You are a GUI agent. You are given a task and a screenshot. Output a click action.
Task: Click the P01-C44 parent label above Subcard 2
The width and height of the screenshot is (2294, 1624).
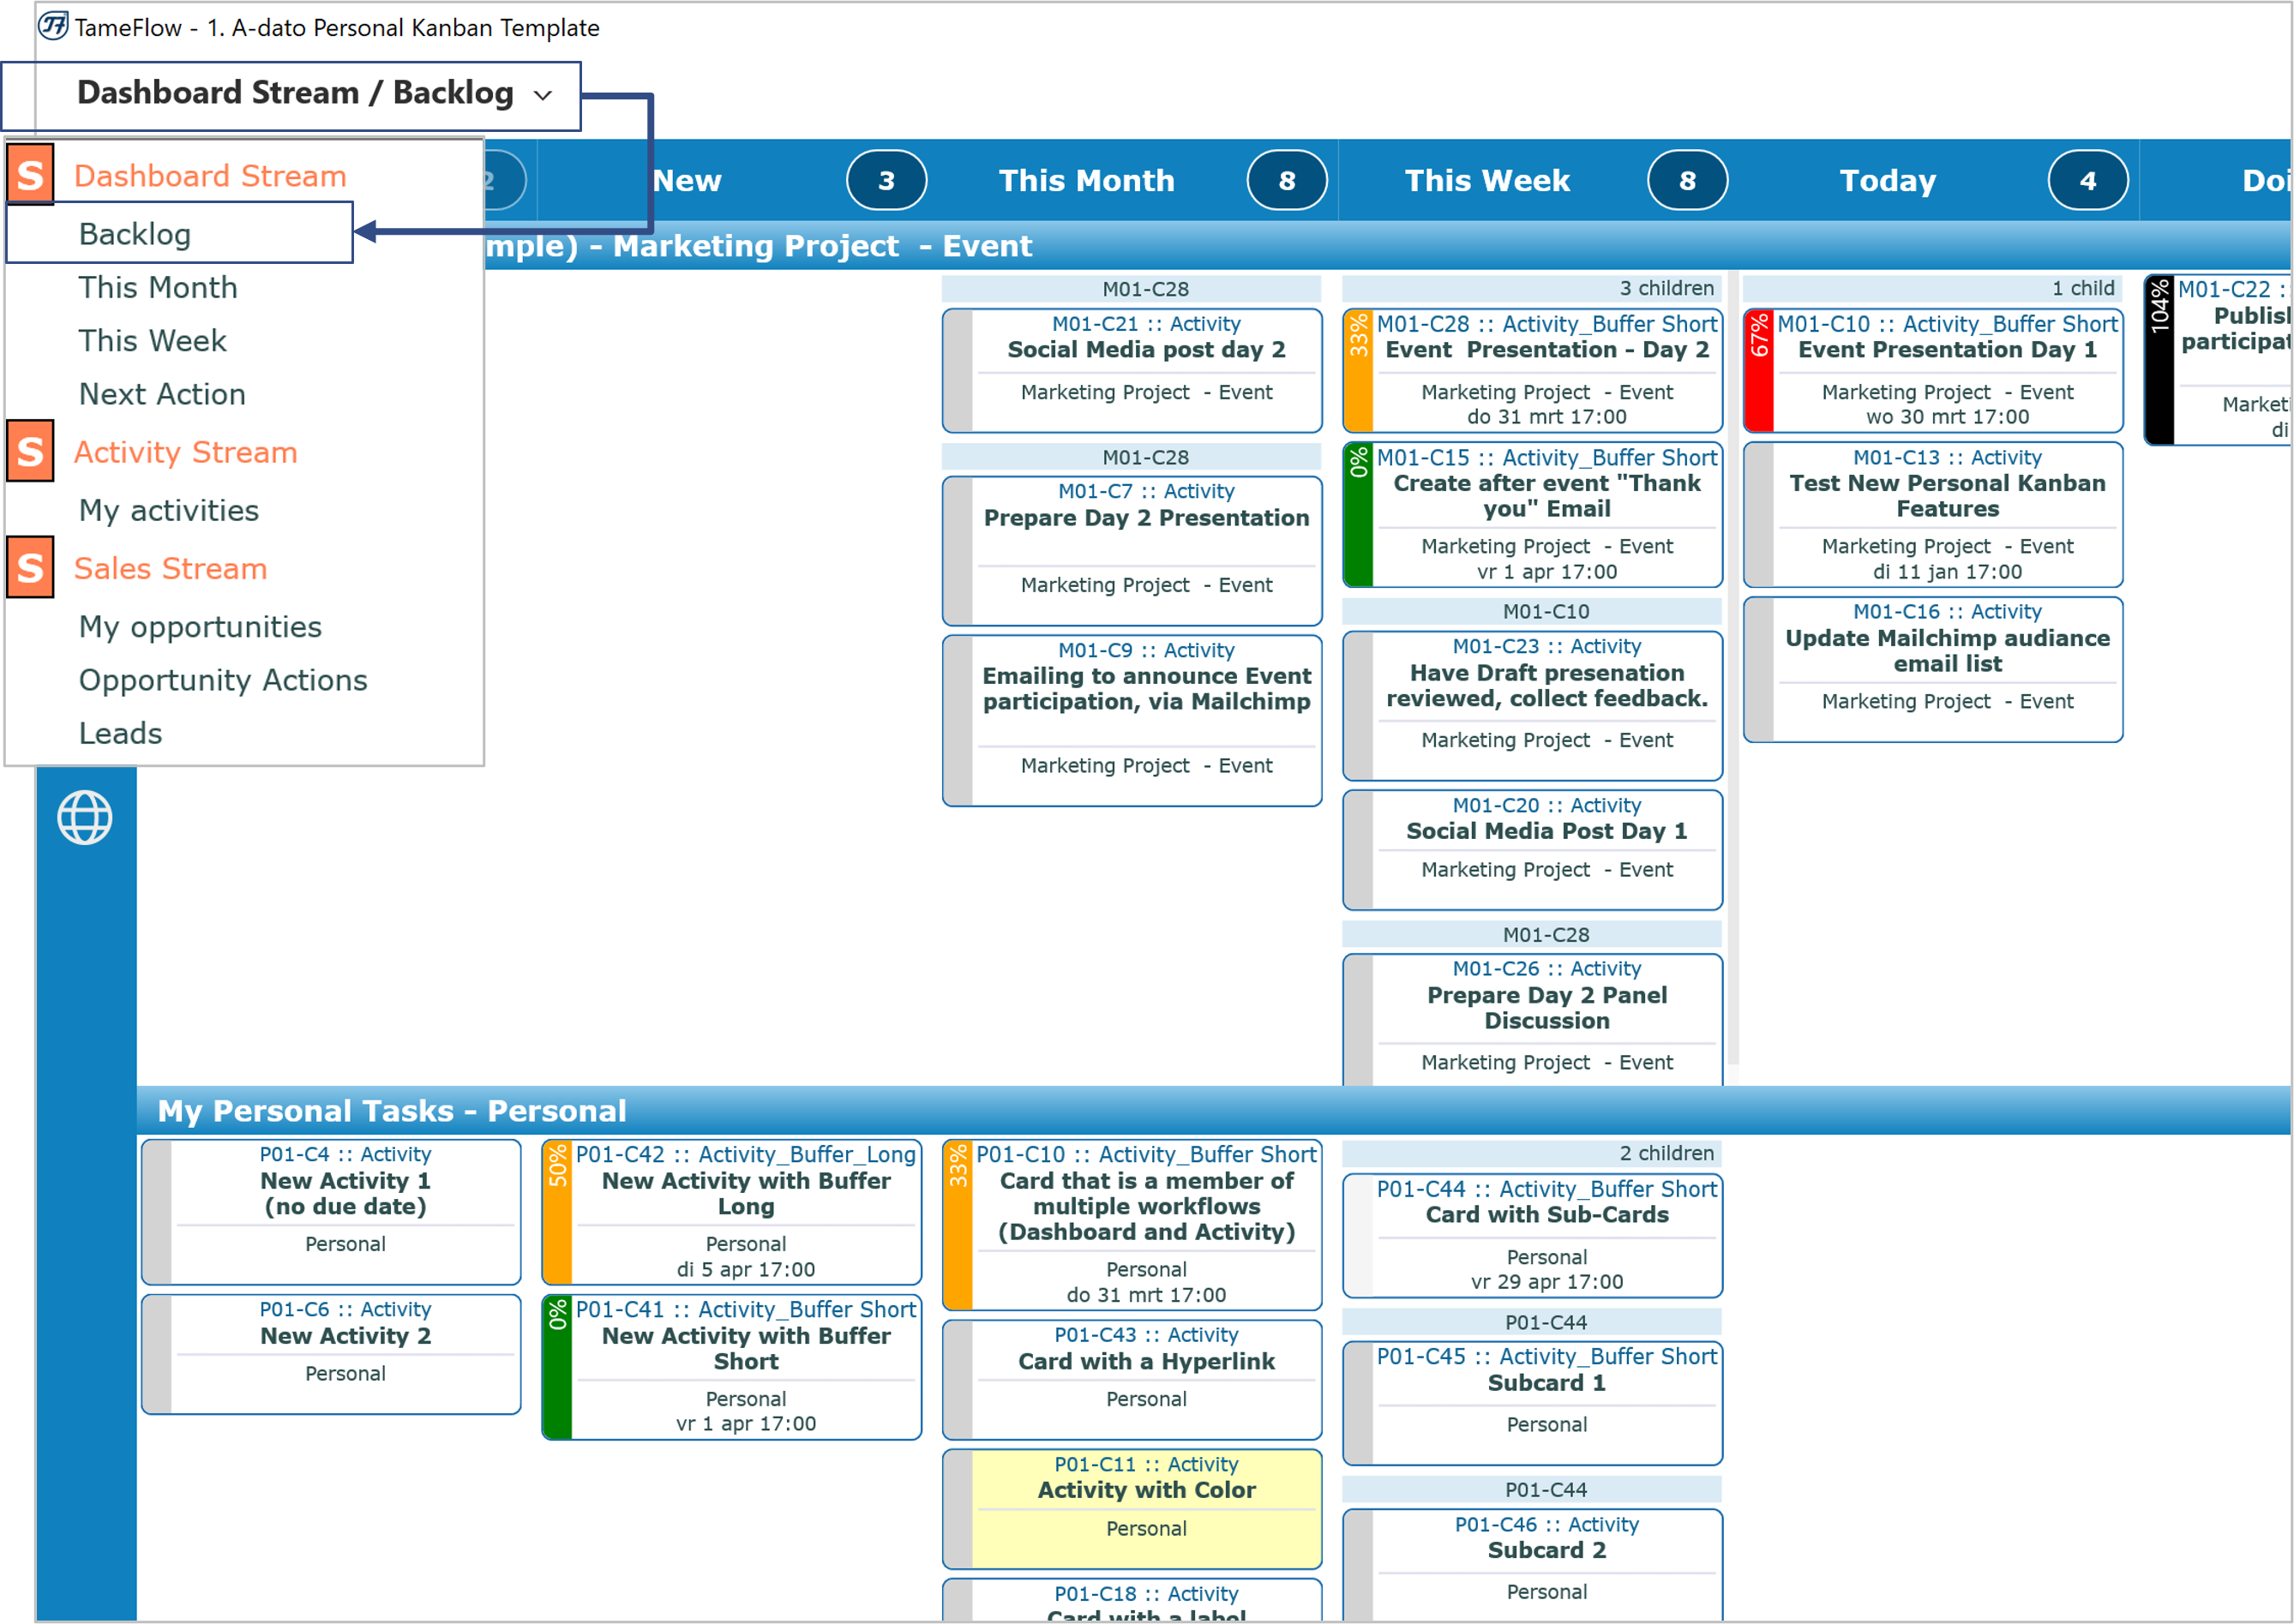point(1532,1489)
